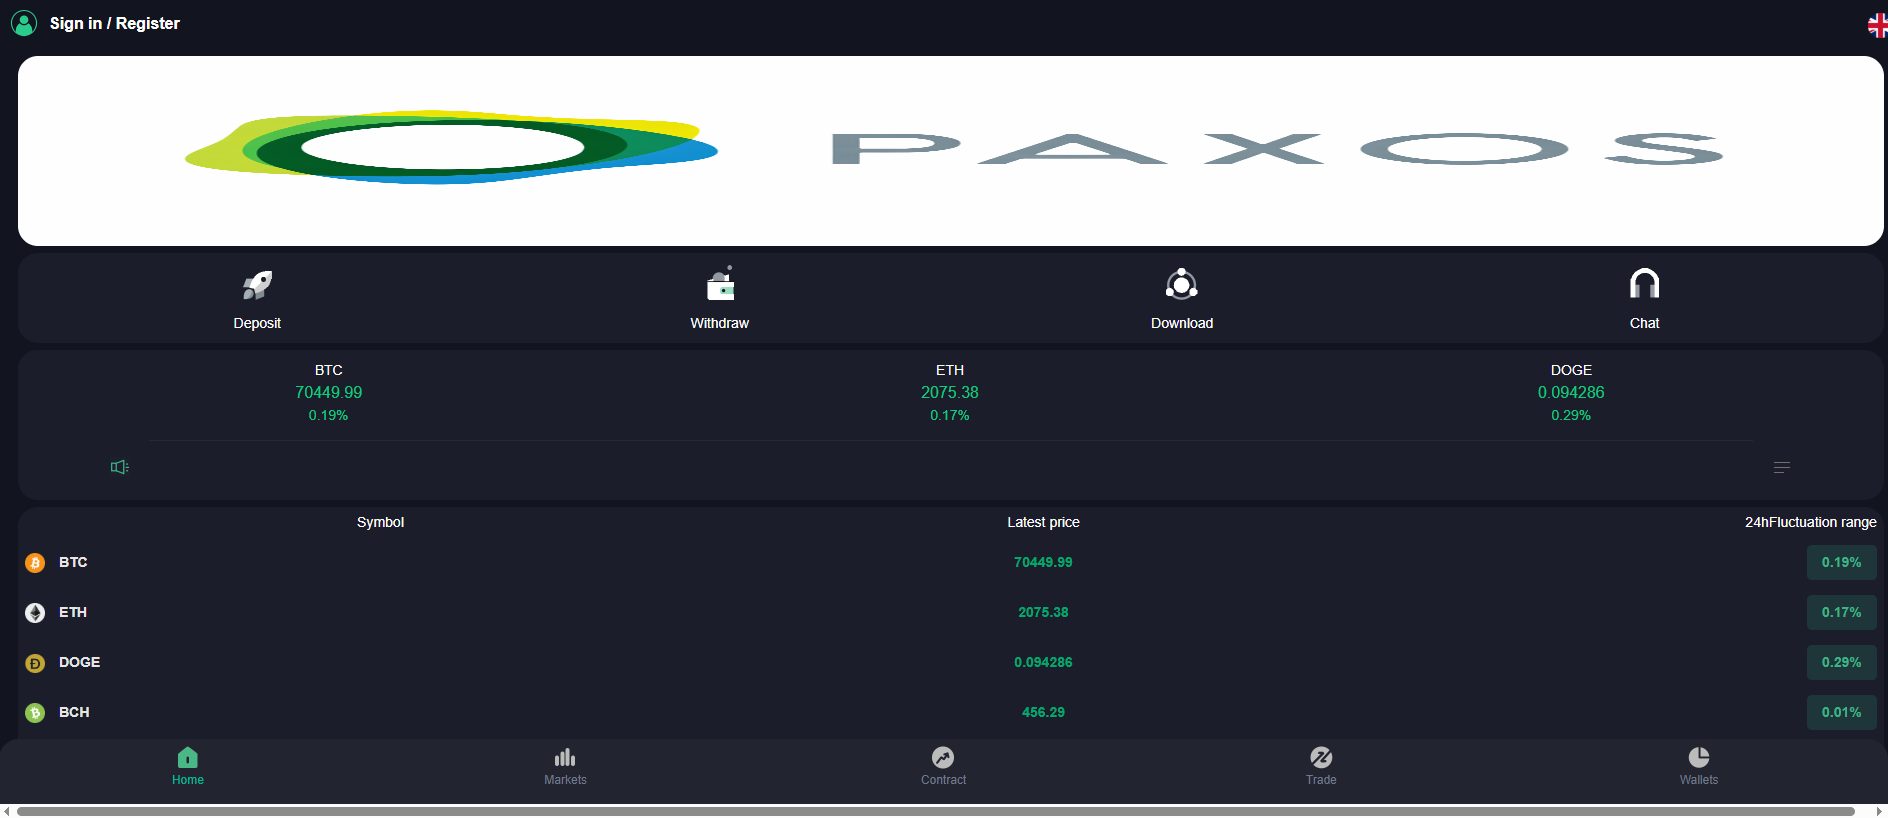The image size is (1888, 818).
Task: Click the Latest price column header
Action: (x=1043, y=522)
